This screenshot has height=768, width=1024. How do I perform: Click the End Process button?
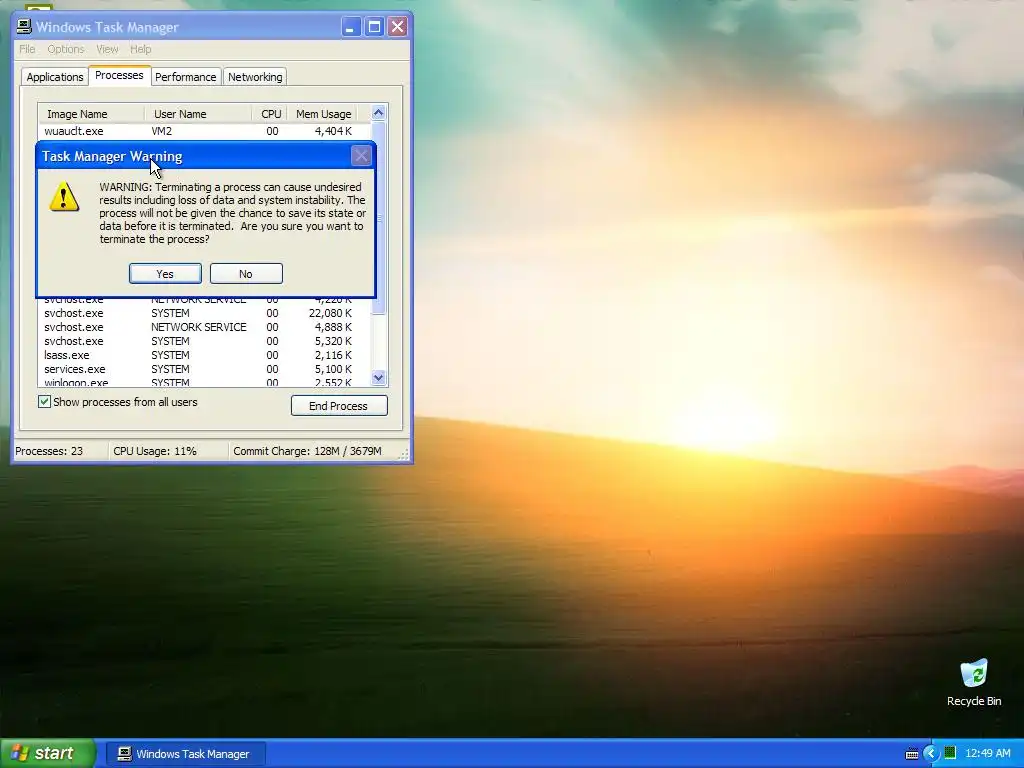(x=339, y=406)
